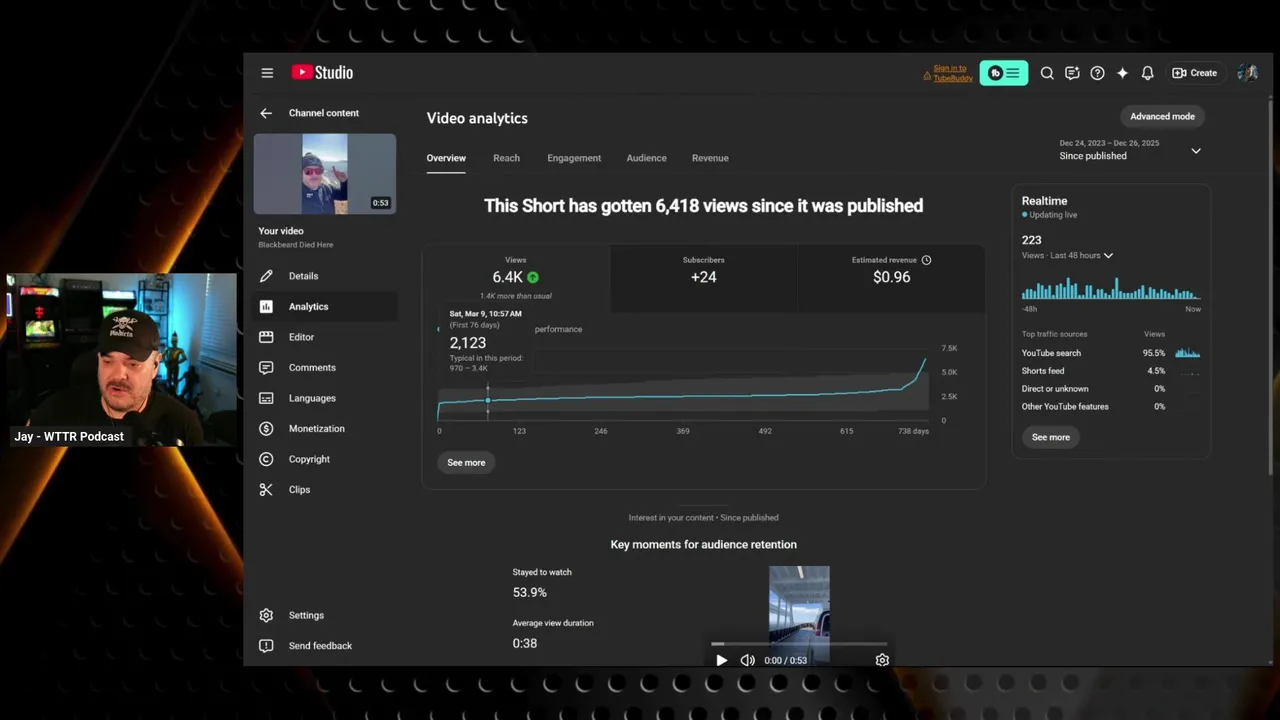Click See more in the Realtime panel

tap(1051, 437)
